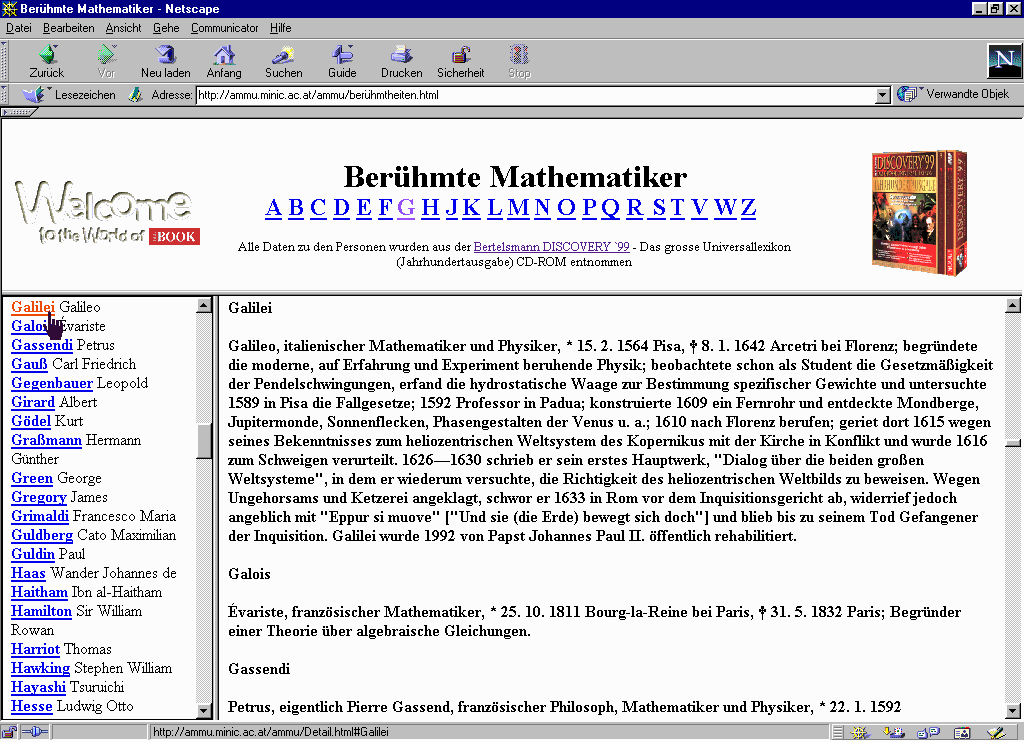Open the Communicator menu

225,28
